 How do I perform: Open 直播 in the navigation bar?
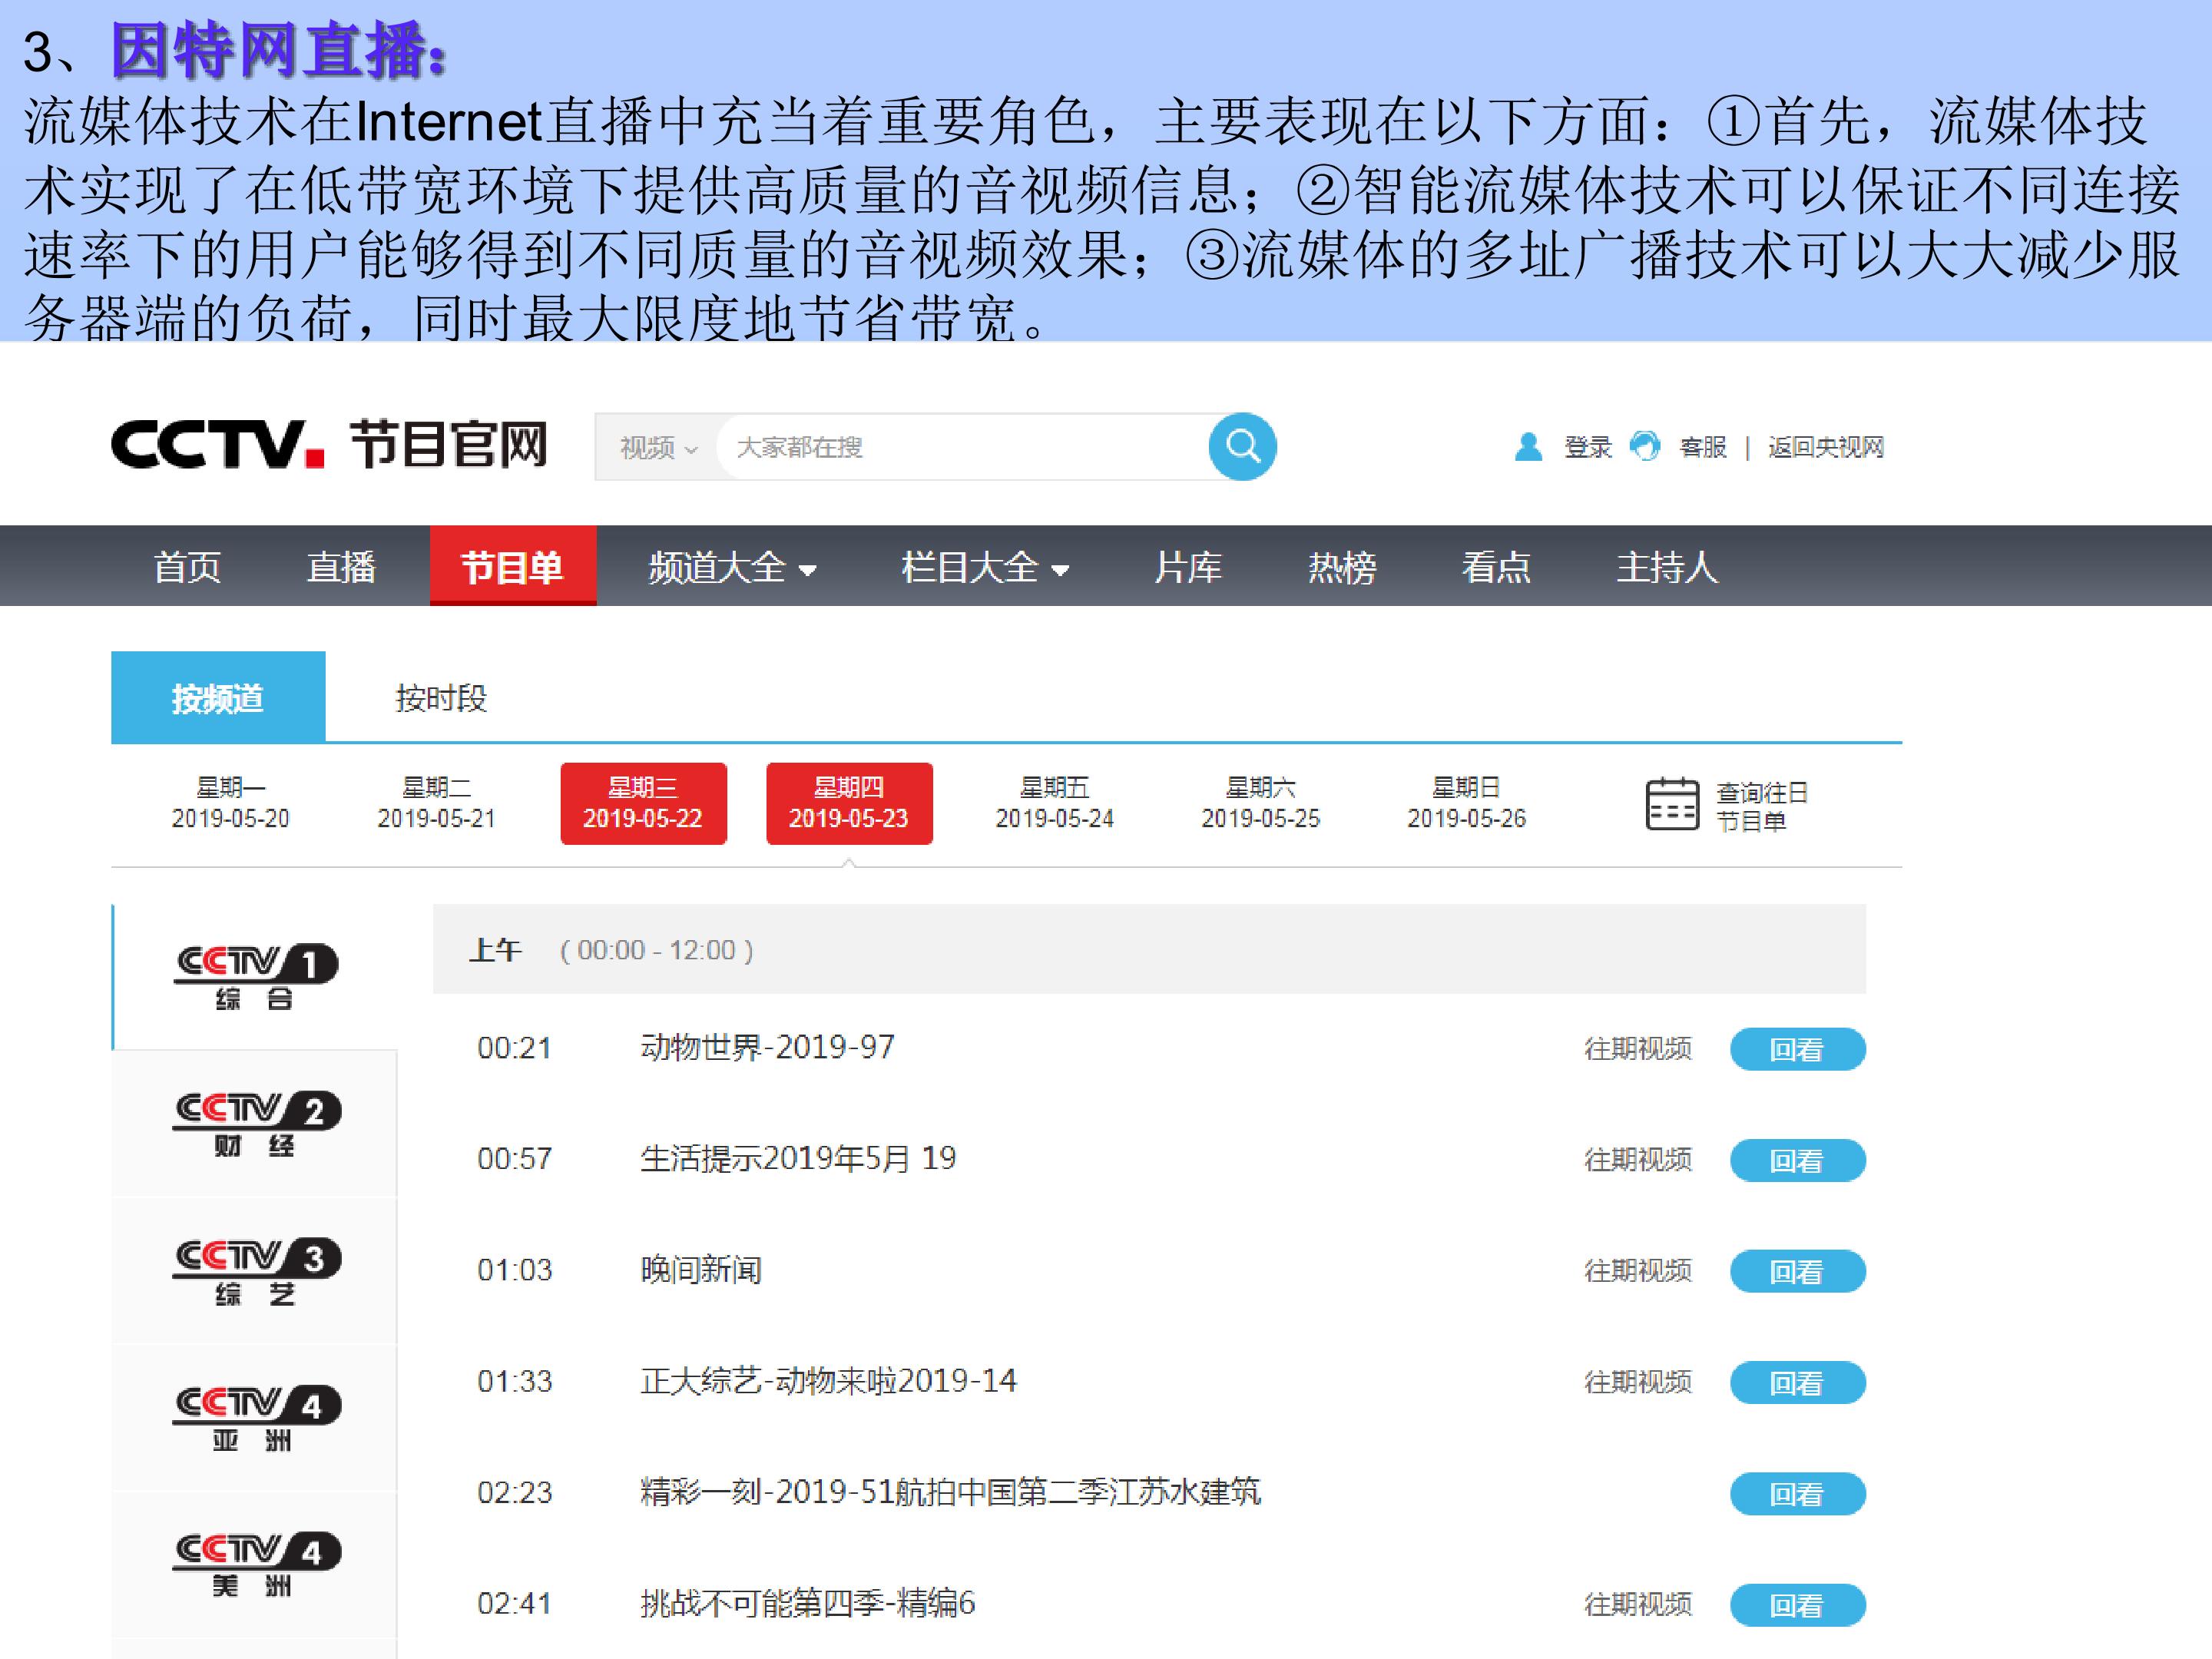click(x=341, y=567)
